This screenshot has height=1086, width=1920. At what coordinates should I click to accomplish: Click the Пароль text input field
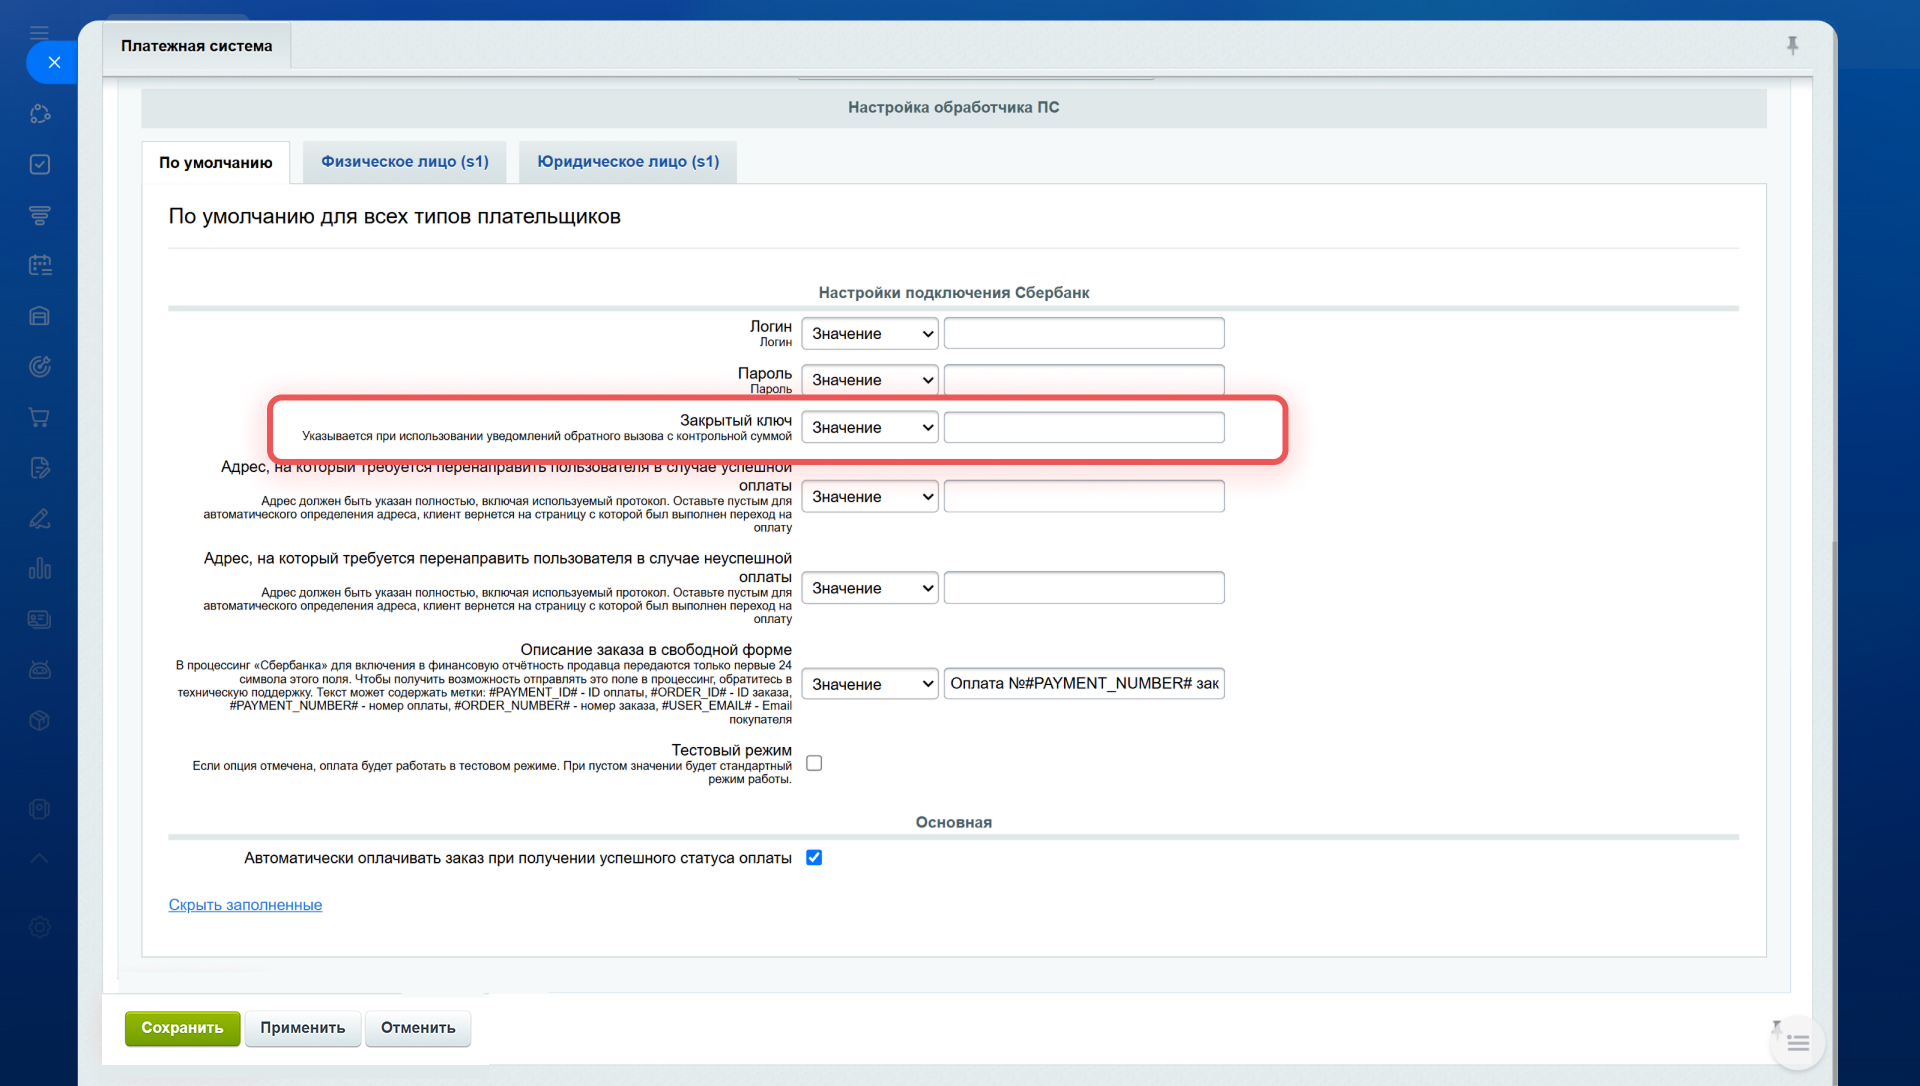point(1083,380)
